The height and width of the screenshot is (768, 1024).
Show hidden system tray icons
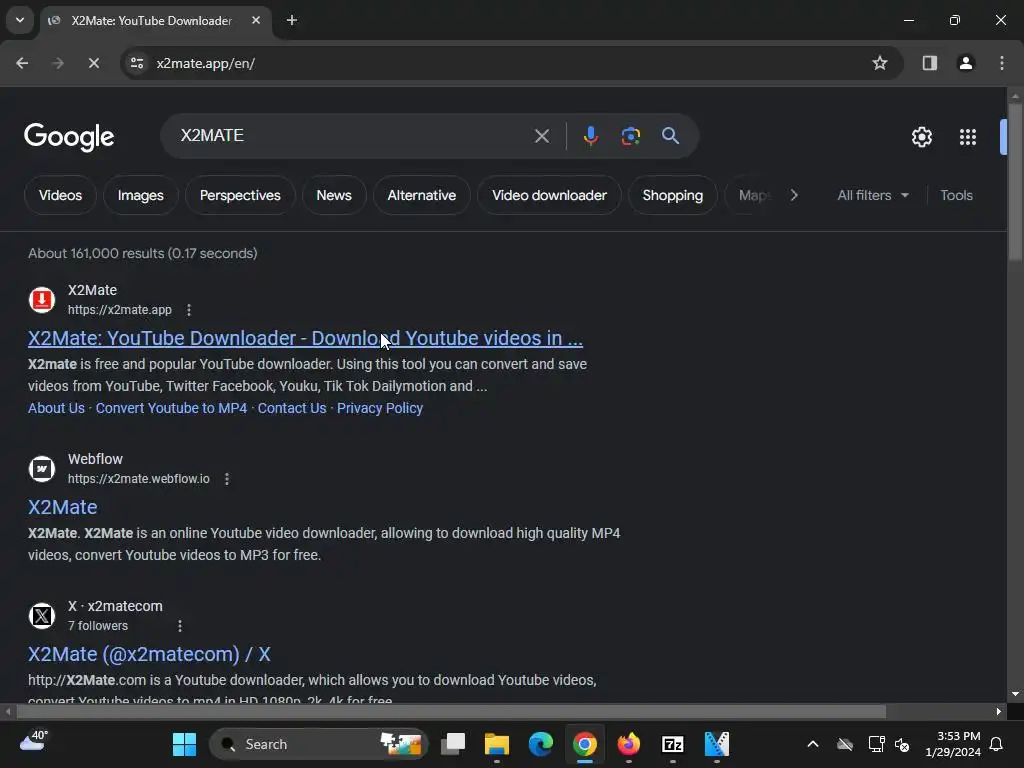812,744
